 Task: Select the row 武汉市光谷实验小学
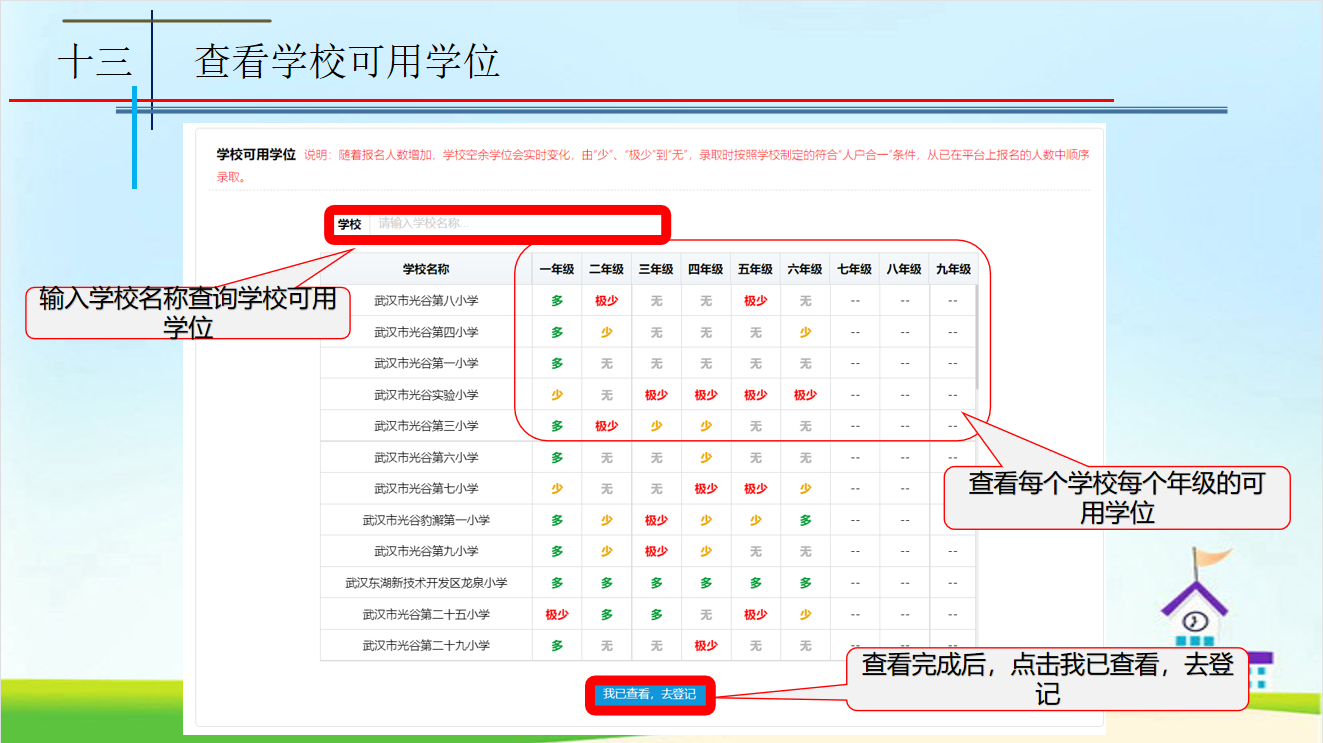click(648, 395)
